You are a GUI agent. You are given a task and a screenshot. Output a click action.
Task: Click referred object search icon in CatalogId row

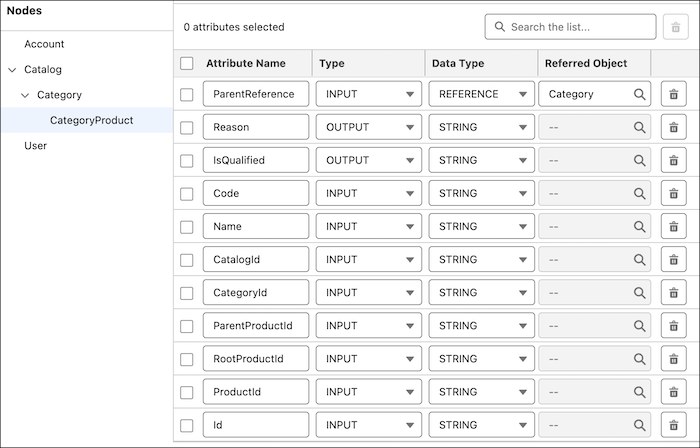pyautogui.click(x=639, y=259)
